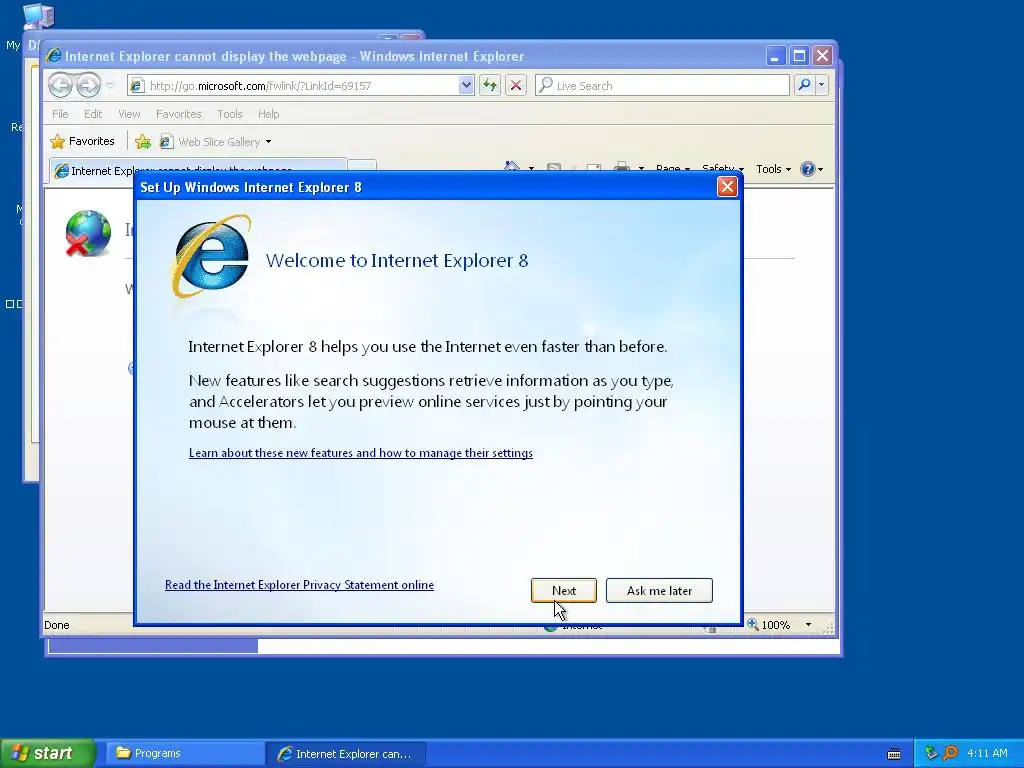
Task: Open the Edit menu
Action: click(x=93, y=114)
